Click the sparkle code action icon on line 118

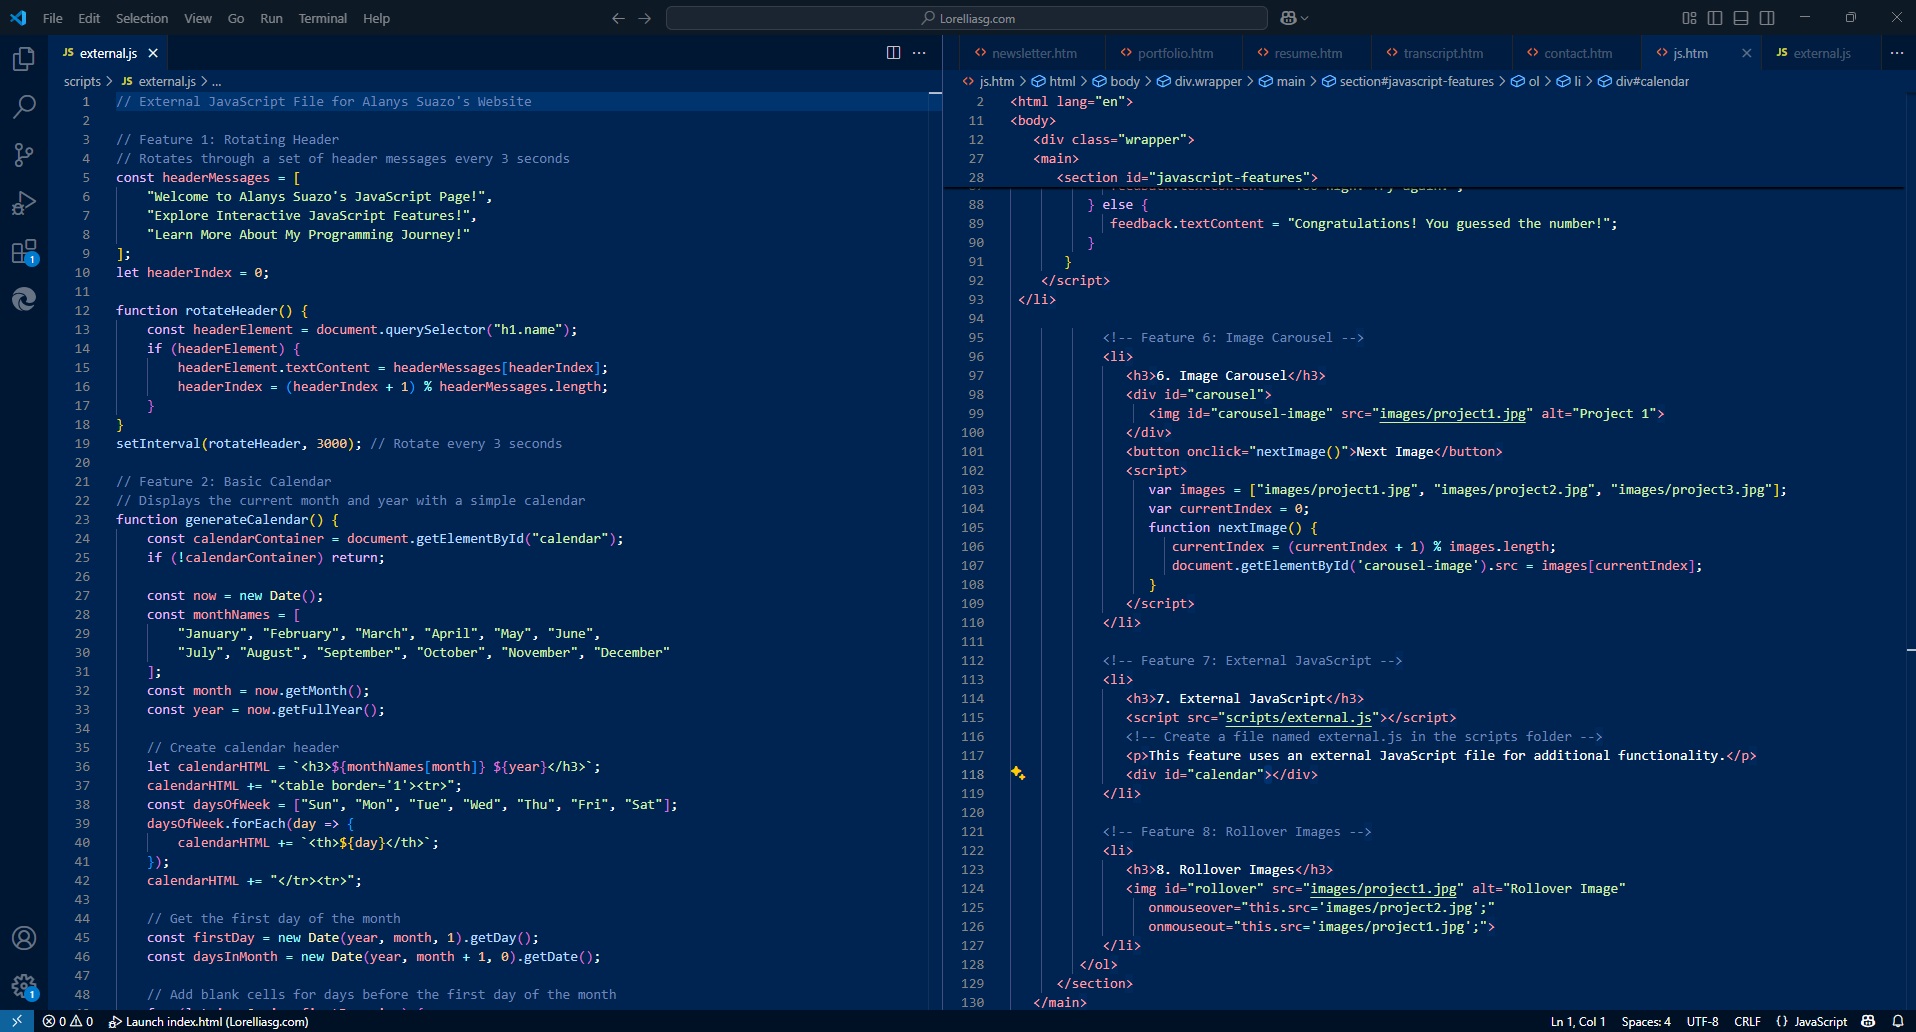pyautogui.click(x=1018, y=773)
